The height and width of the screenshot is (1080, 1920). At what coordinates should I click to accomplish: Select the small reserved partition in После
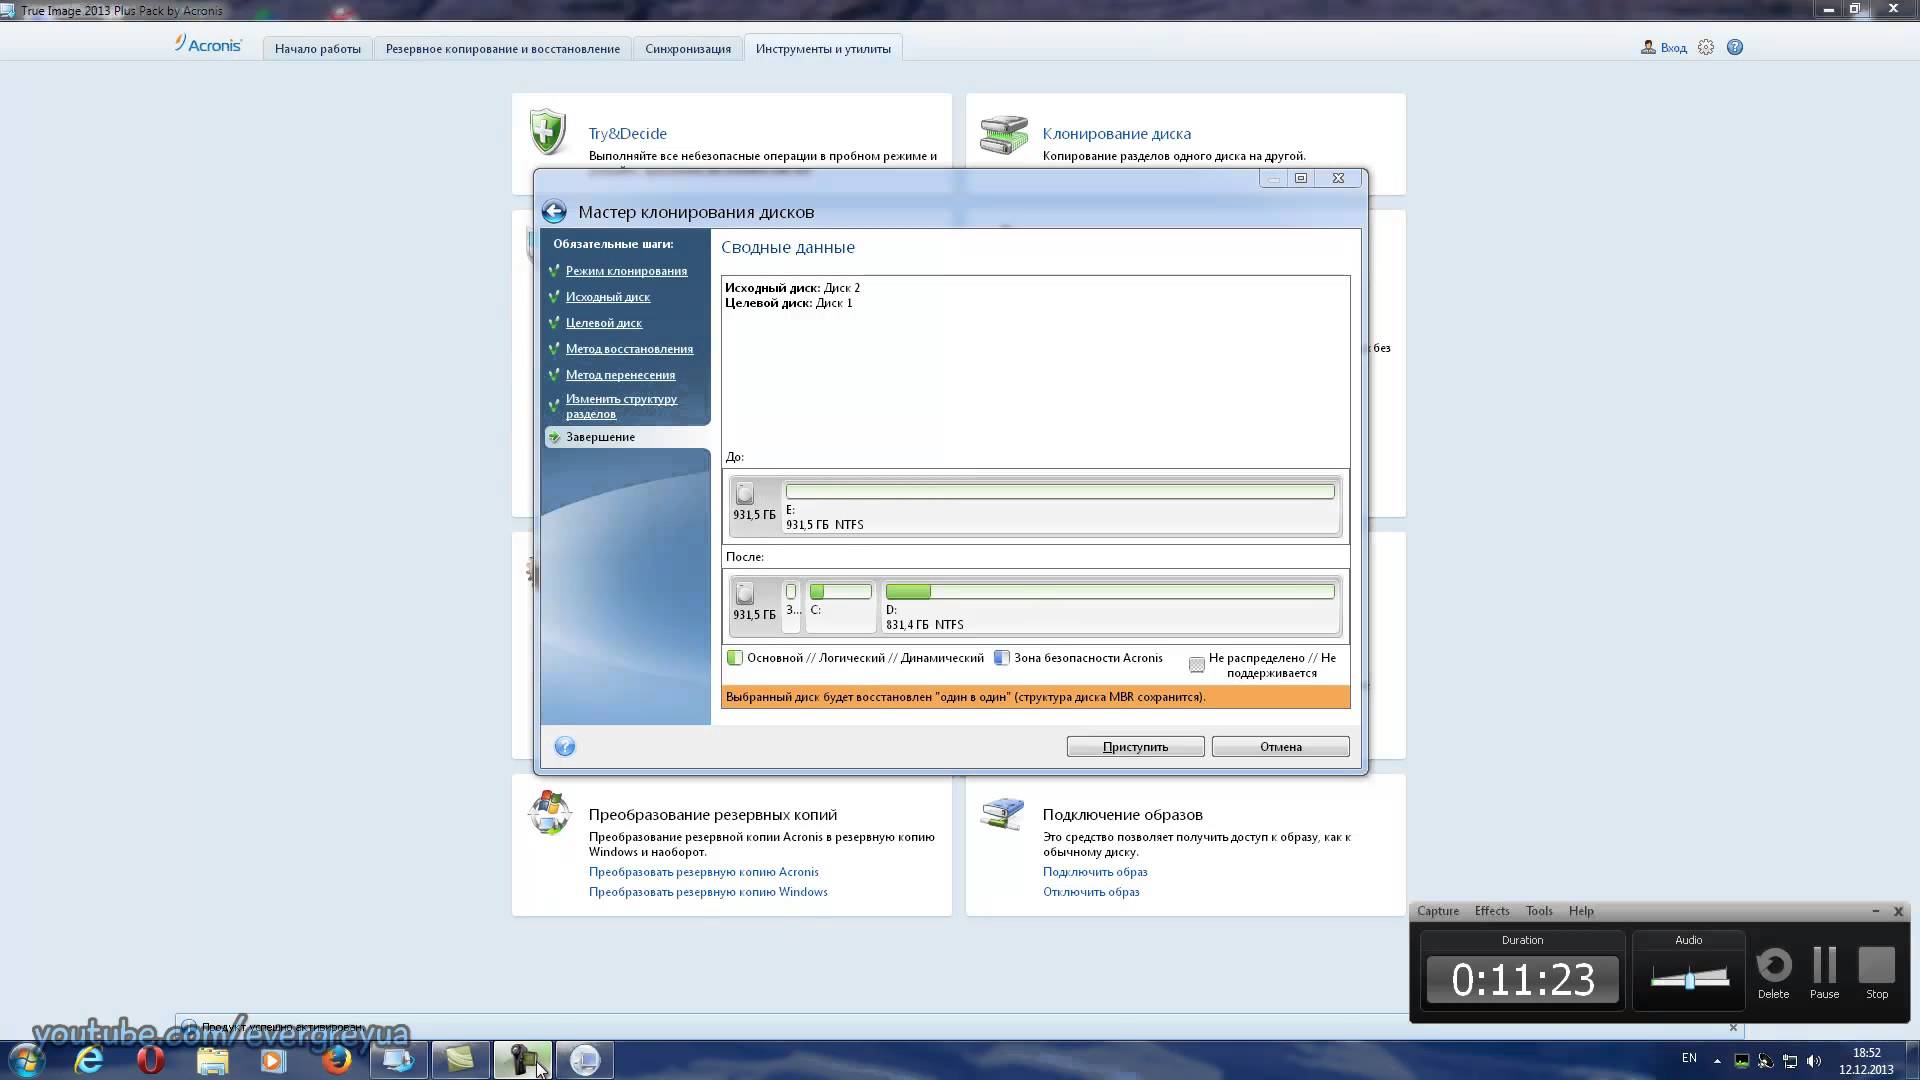coord(791,606)
